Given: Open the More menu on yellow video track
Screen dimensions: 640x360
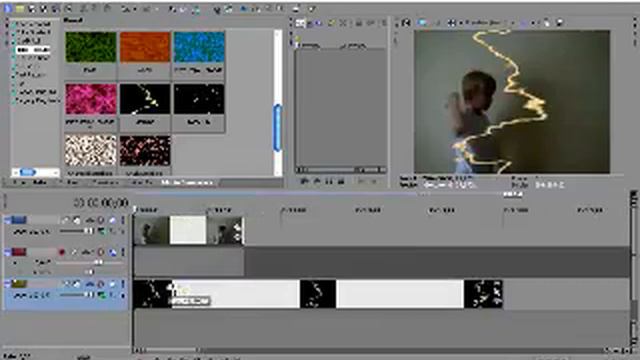Looking at the screenshot, I should [x=123, y=284].
